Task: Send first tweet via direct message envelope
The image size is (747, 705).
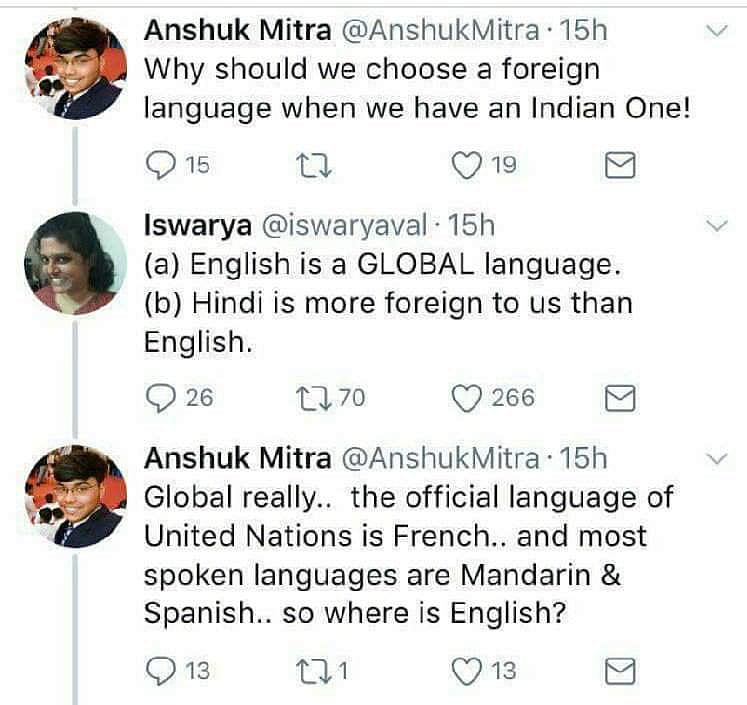Action: [x=621, y=165]
